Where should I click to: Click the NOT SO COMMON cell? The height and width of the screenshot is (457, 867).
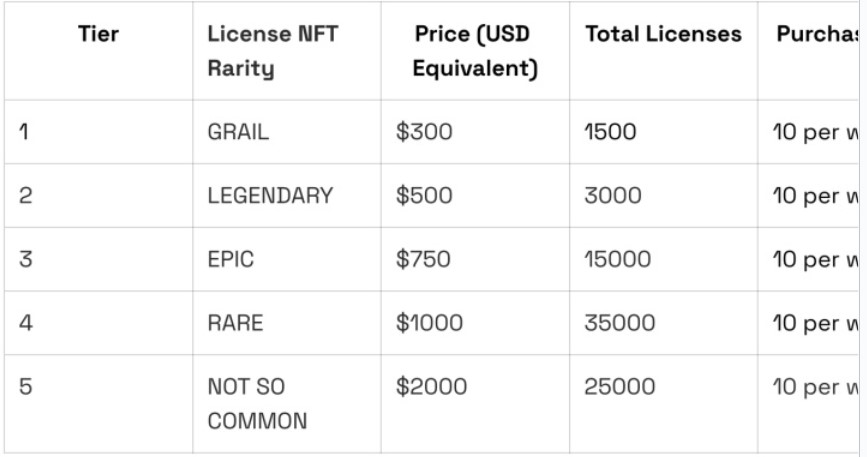point(257,403)
